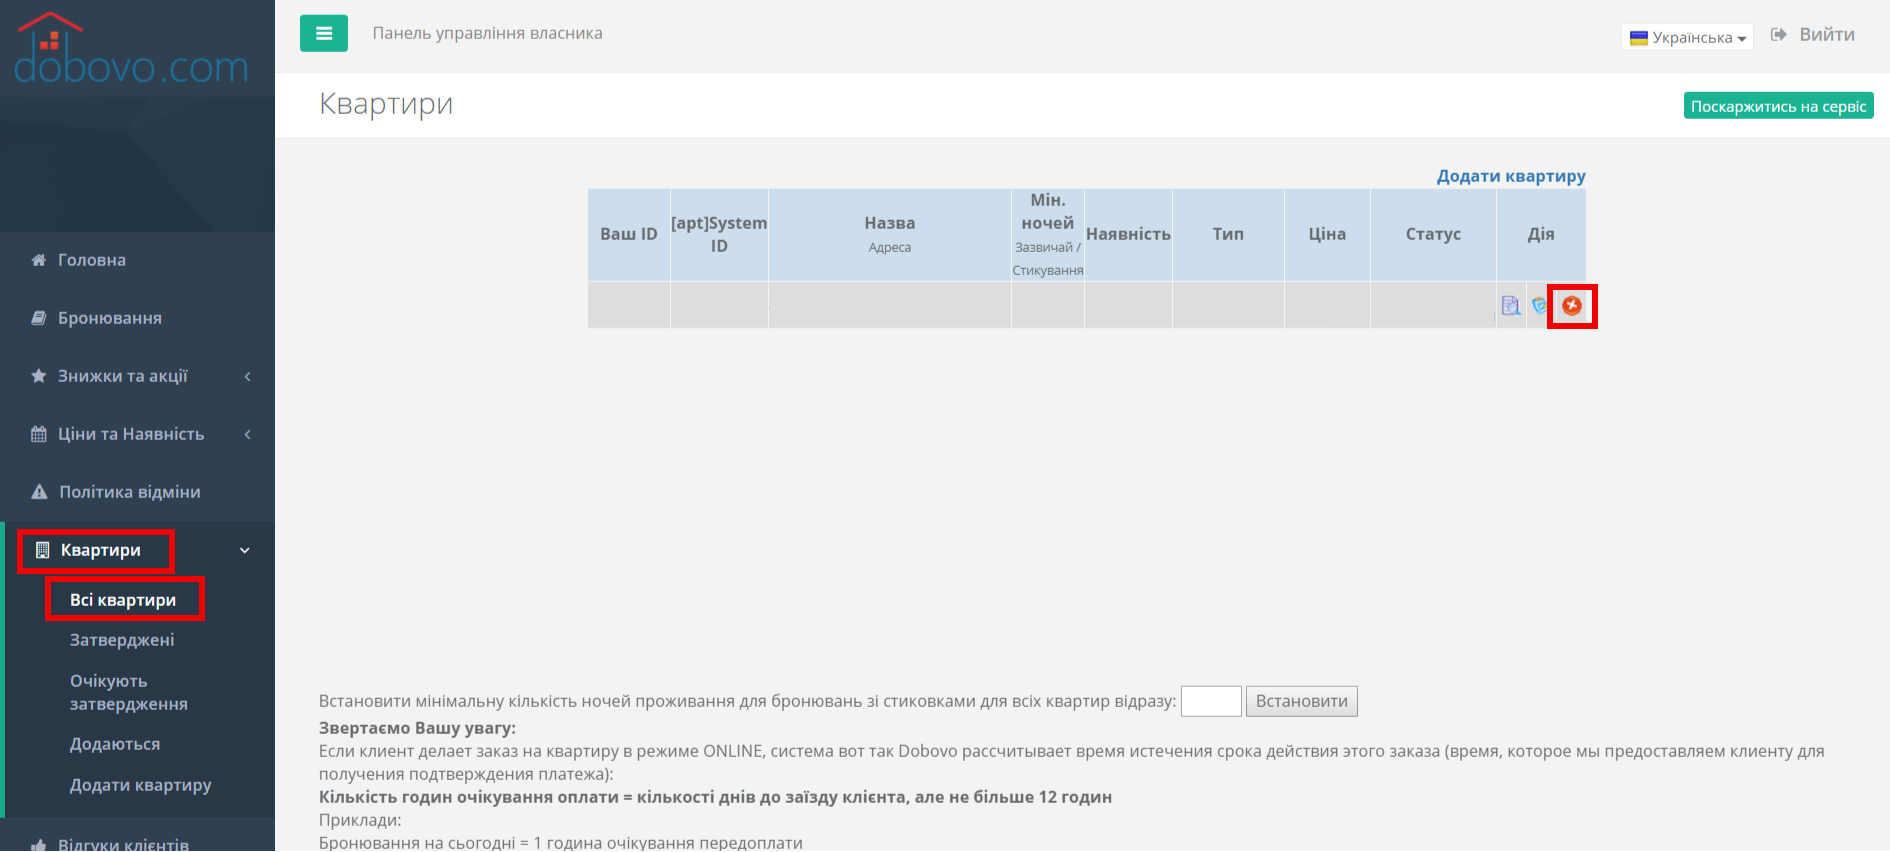1890x852 pixels.
Task: Click the Додати квартиру link above the table
Action: [1511, 176]
